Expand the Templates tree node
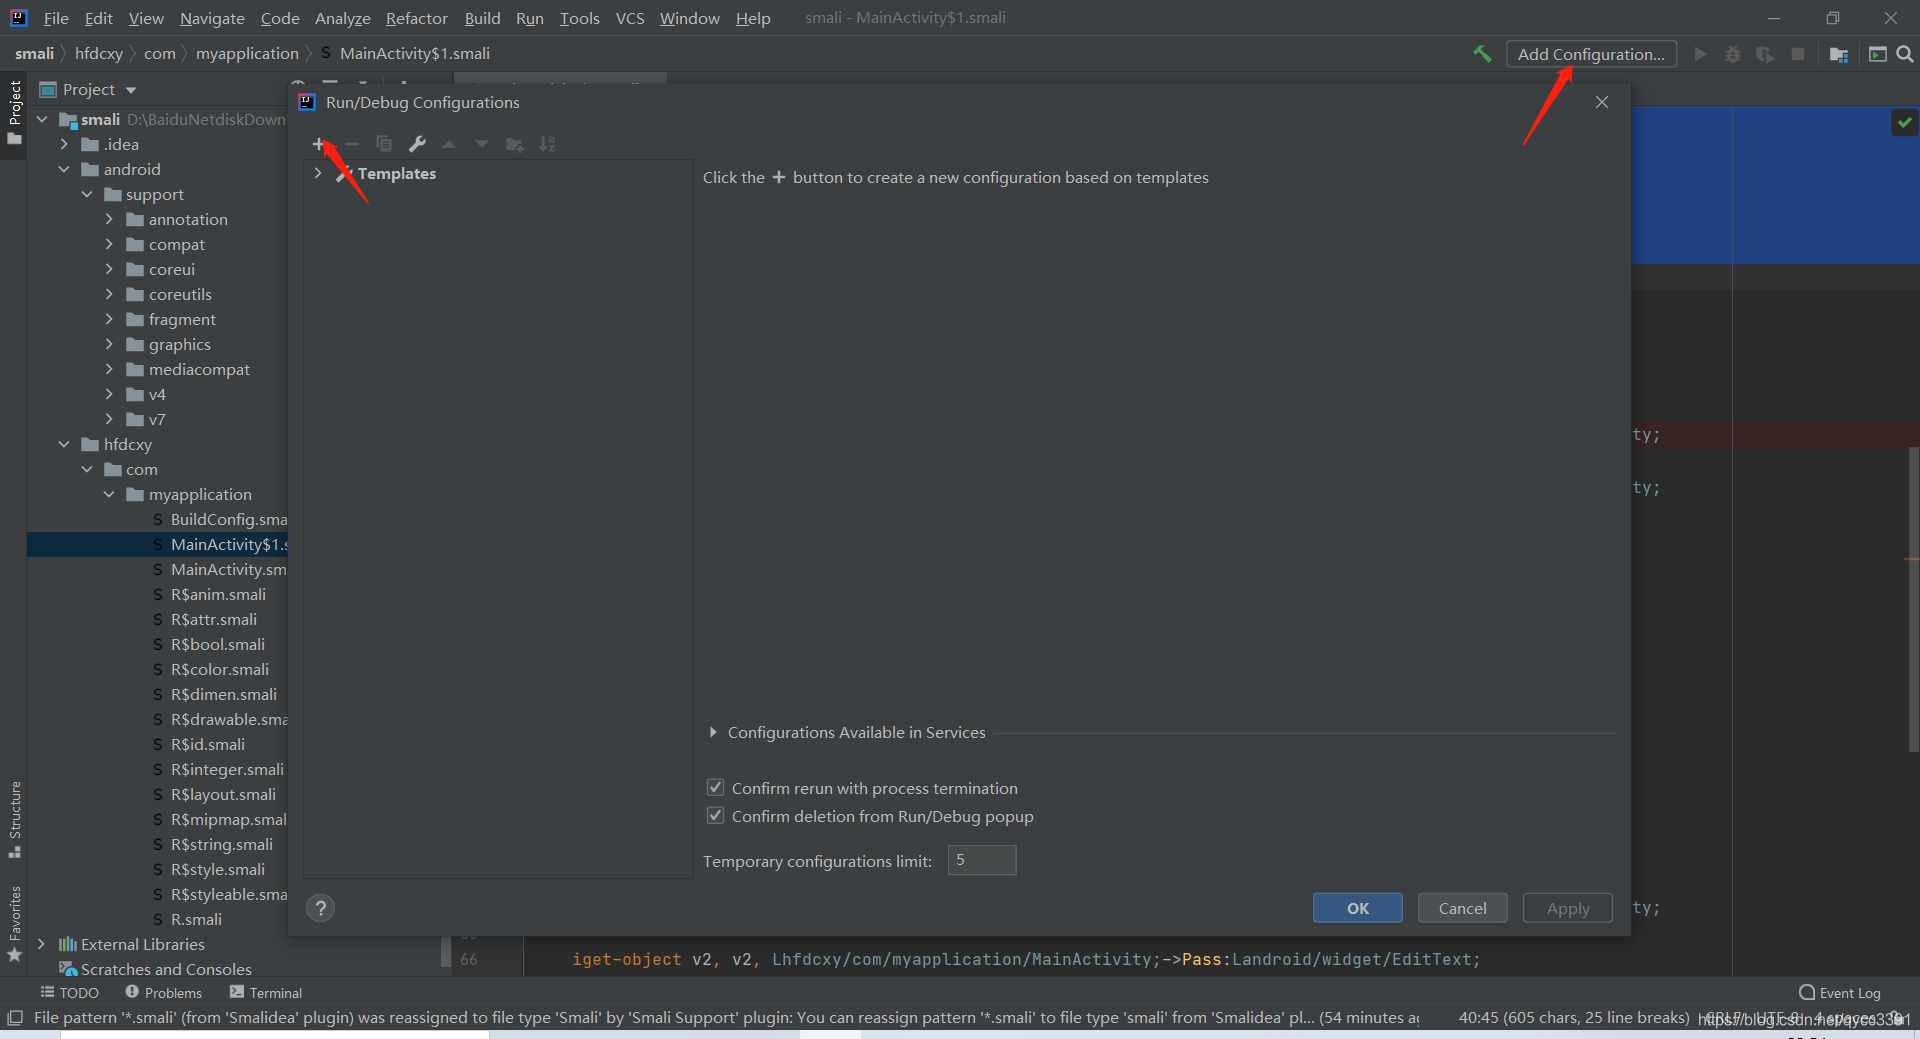The height and width of the screenshot is (1039, 1920). pyautogui.click(x=318, y=173)
